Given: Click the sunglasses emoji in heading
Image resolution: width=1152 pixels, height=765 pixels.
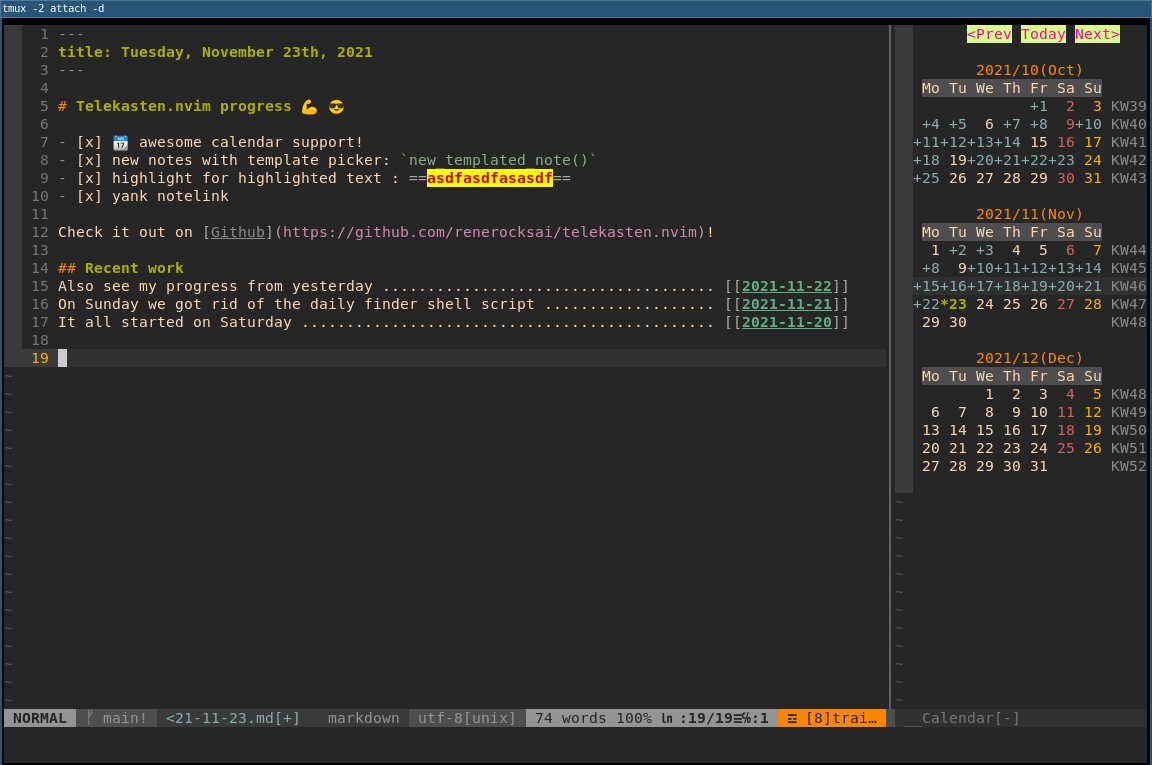Looking at the screenshot, I should 337,106.
